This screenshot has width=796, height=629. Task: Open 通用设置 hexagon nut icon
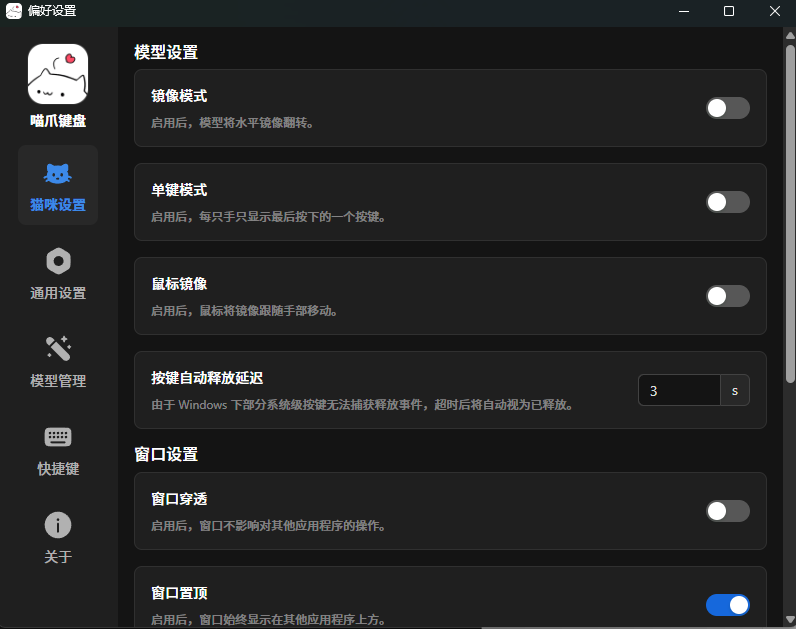click(x=58, y=261)
